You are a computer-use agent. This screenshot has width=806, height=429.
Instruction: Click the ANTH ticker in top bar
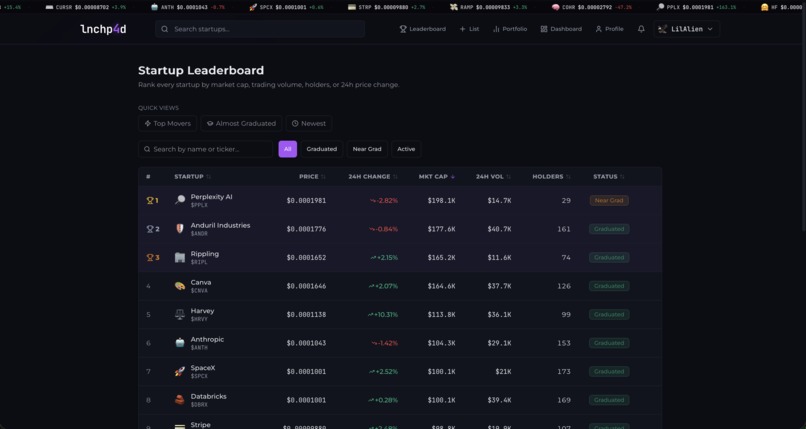(x=188, y=7)
